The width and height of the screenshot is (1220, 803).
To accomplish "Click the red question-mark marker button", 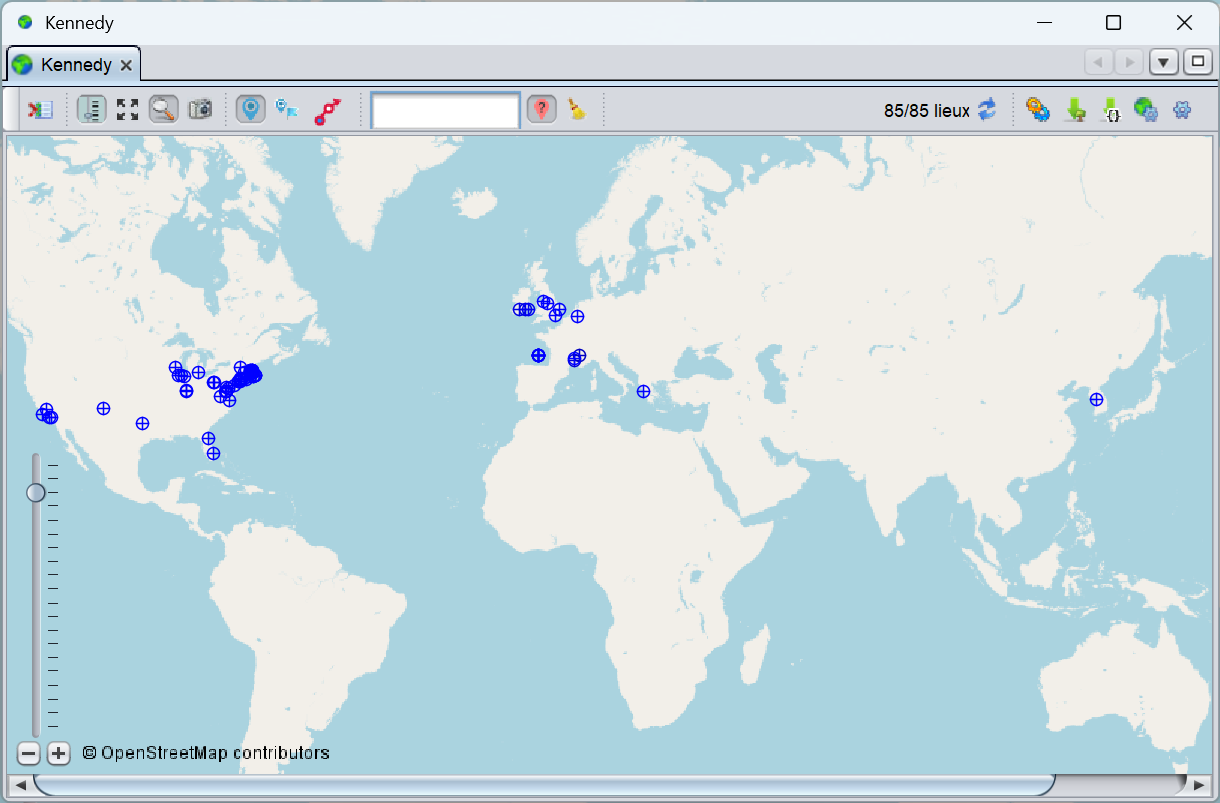I will tap(541, 109).
